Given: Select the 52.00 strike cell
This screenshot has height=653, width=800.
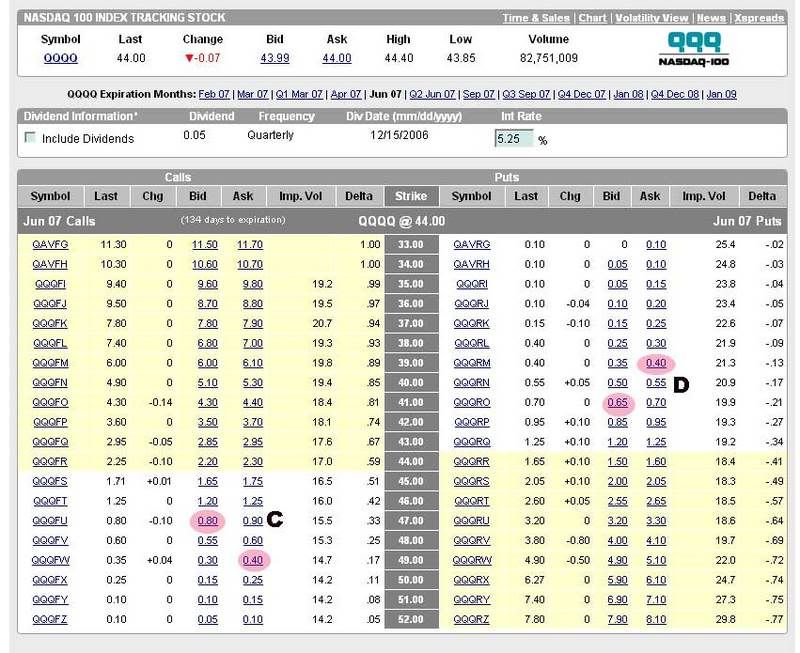Looking at the screenshot, I should [411, 620].
